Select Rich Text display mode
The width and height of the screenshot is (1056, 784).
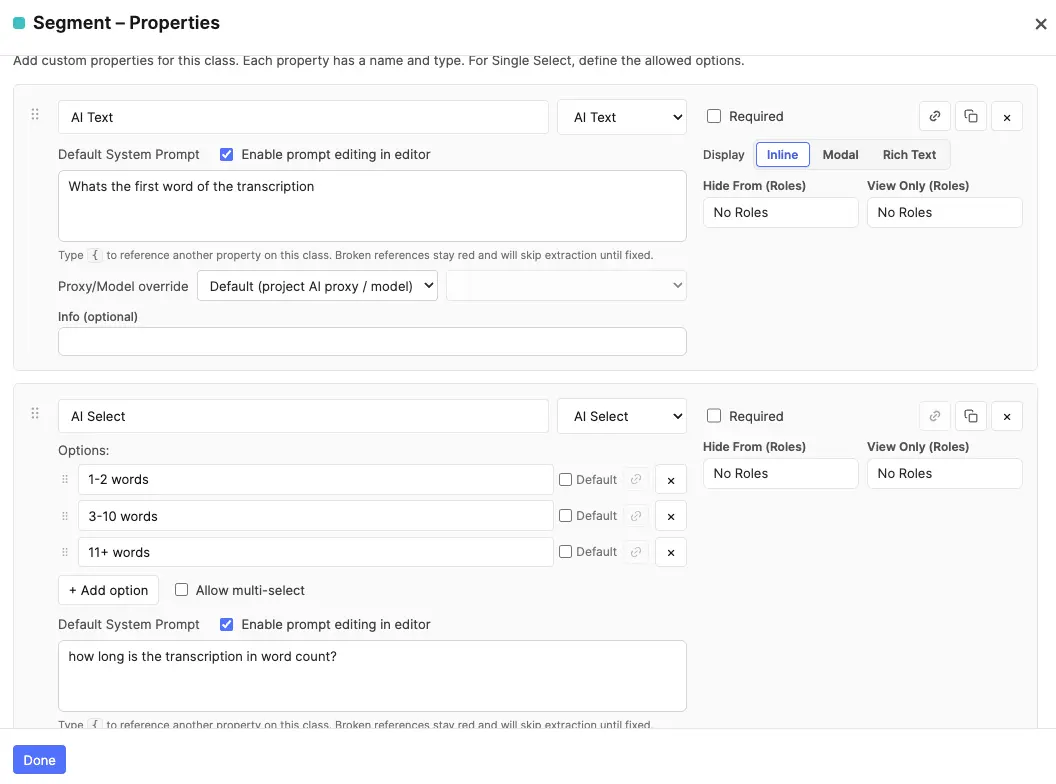[x=909, y=154]
